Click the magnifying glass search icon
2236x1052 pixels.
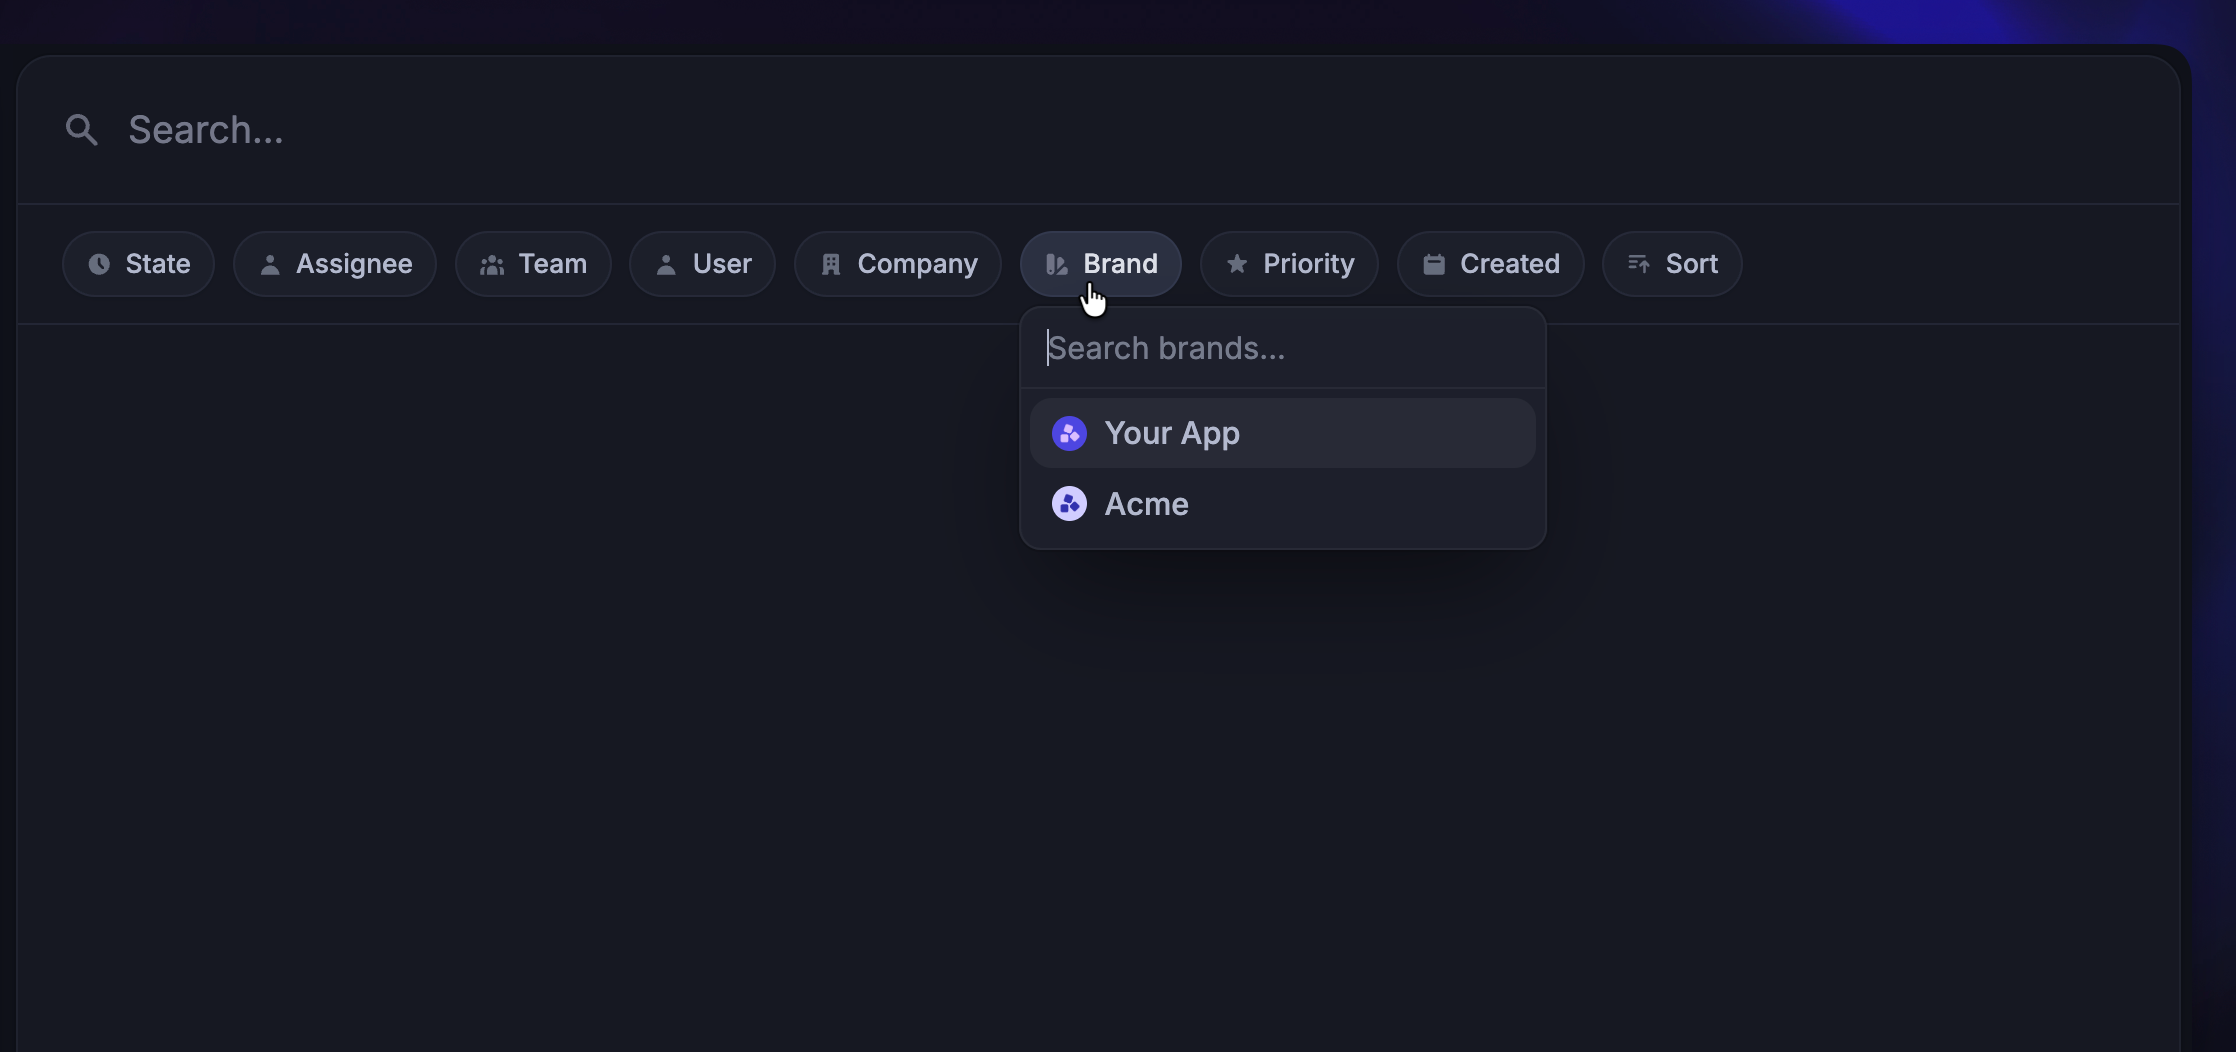pos(82,129)
